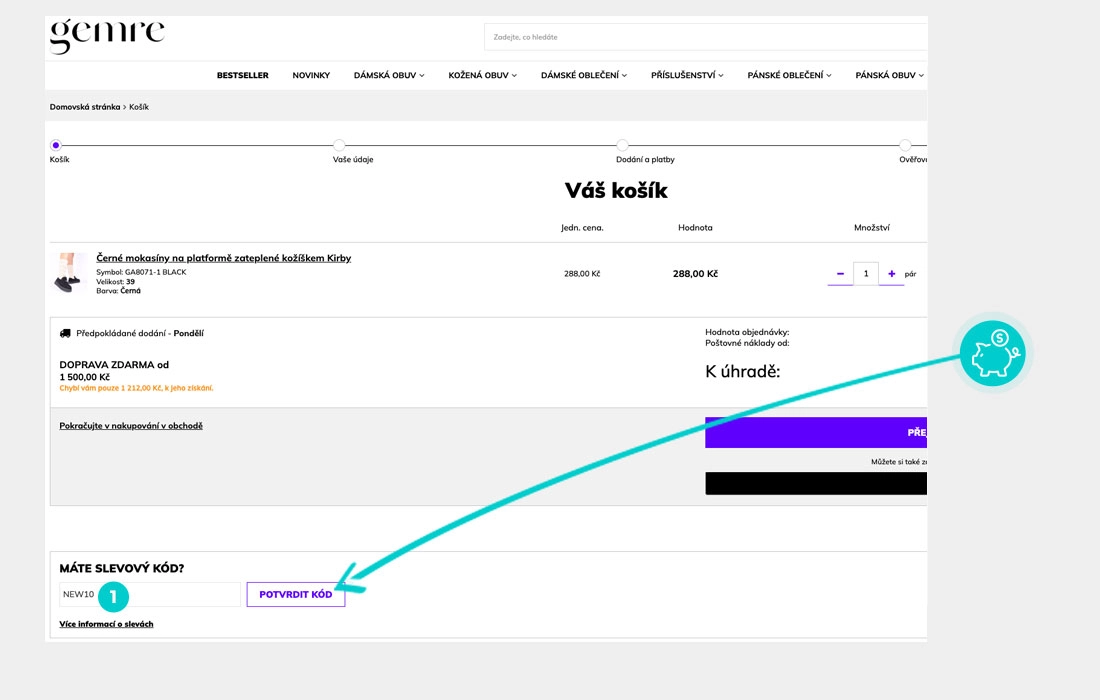Open the Kirby moccasins product link
The height and width of the screenshot is (700, 1100).
224,257
